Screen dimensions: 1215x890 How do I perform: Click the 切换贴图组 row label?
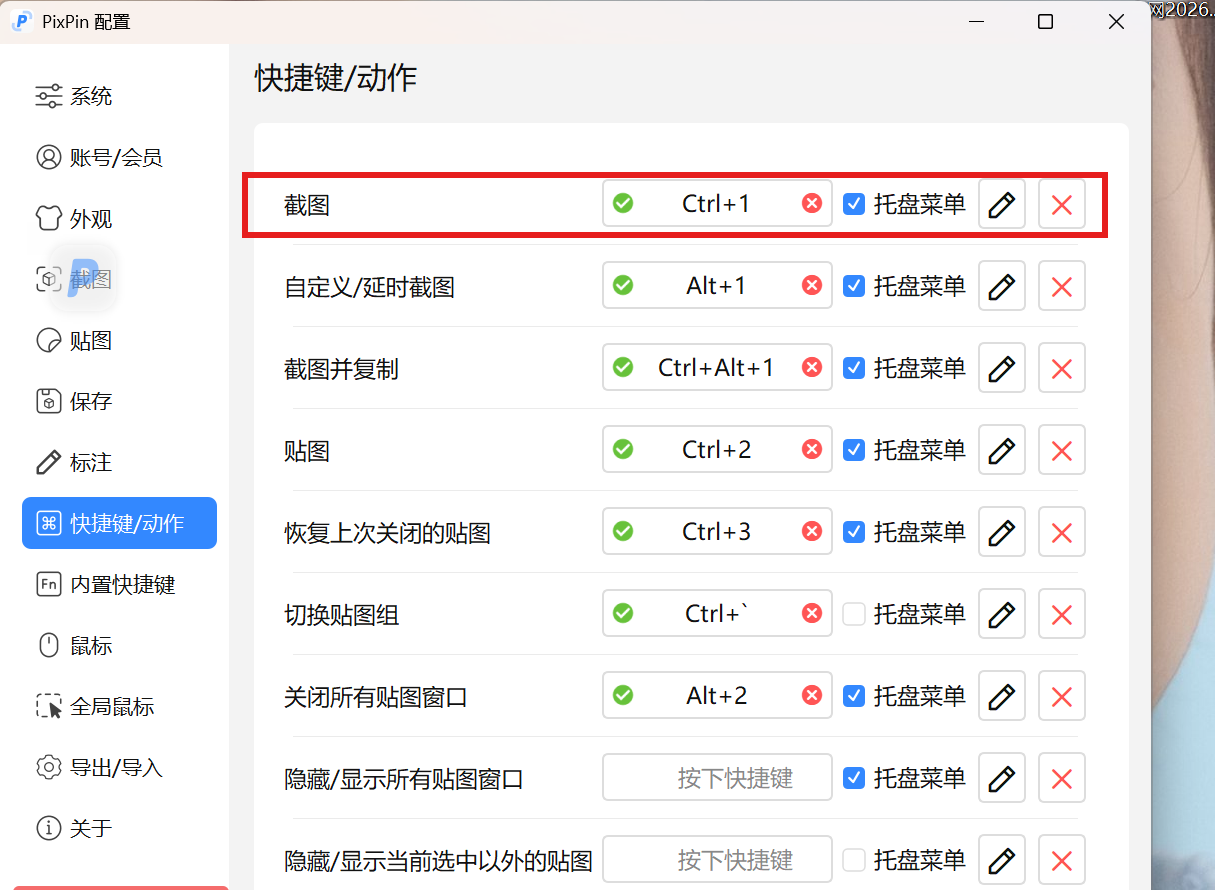pyautogui.click(x=341, y=615)
